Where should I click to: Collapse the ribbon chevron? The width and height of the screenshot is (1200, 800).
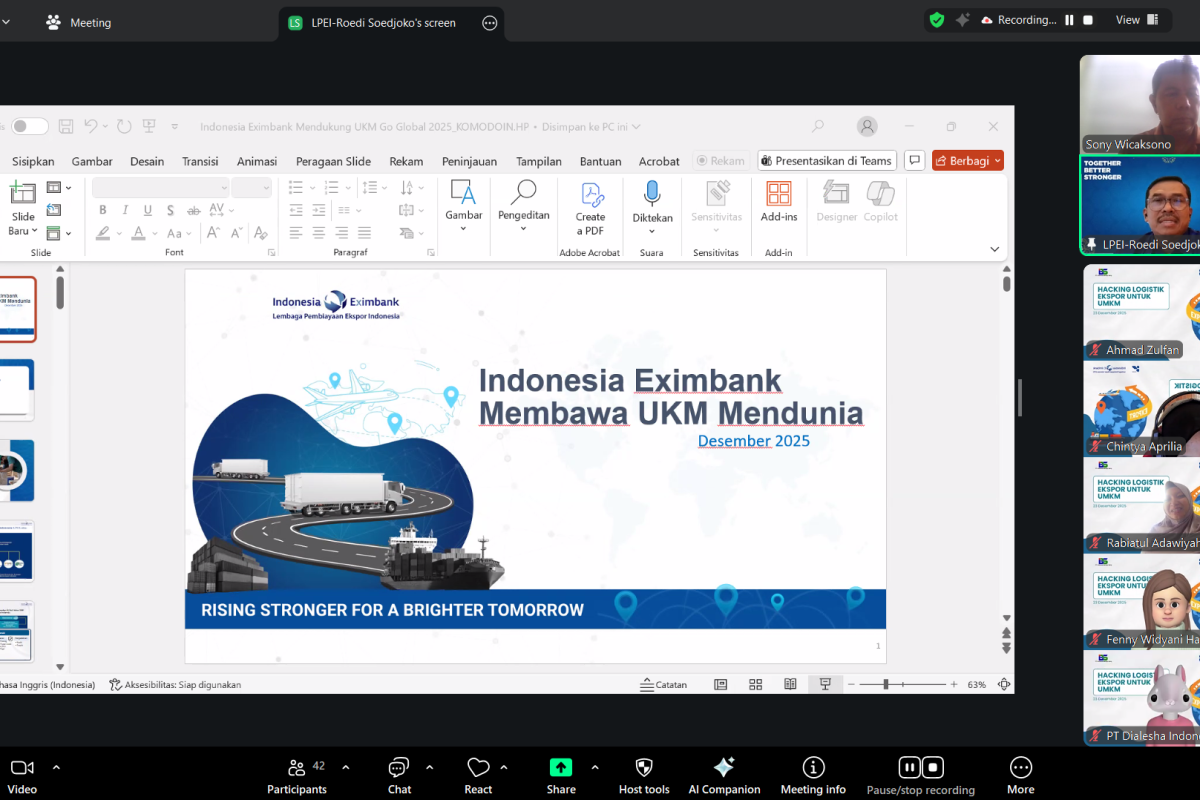[994, 249]
